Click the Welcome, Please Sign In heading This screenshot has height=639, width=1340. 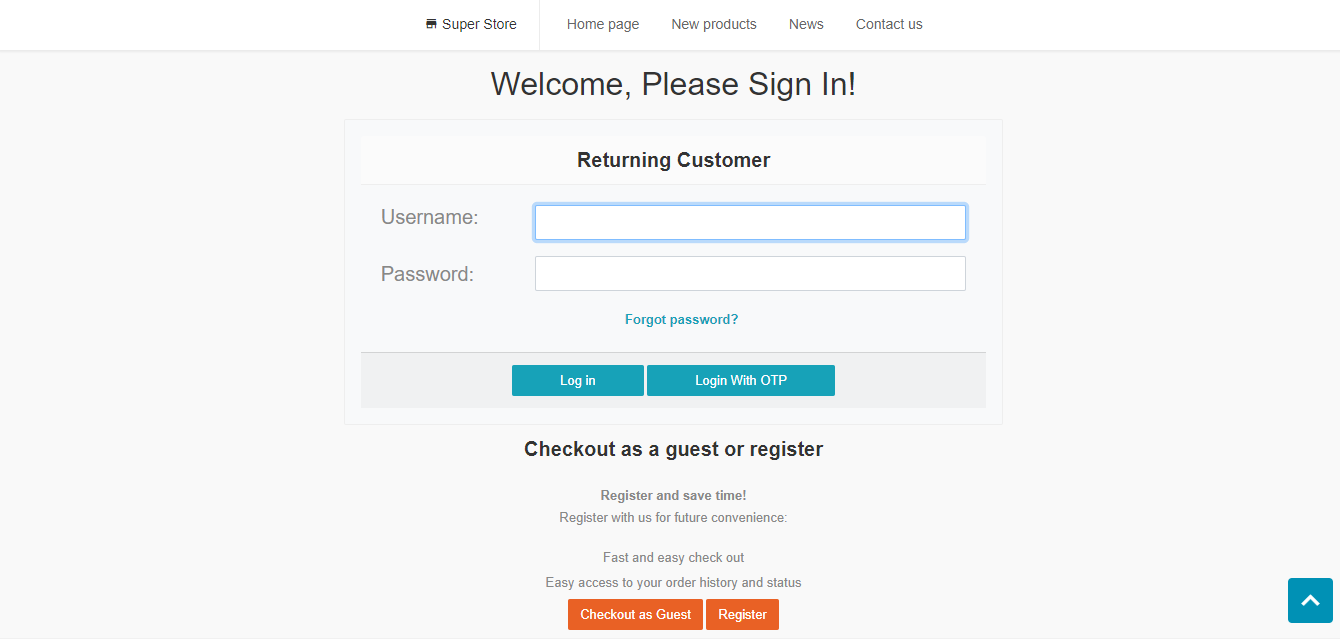click(x=673, y=84)
